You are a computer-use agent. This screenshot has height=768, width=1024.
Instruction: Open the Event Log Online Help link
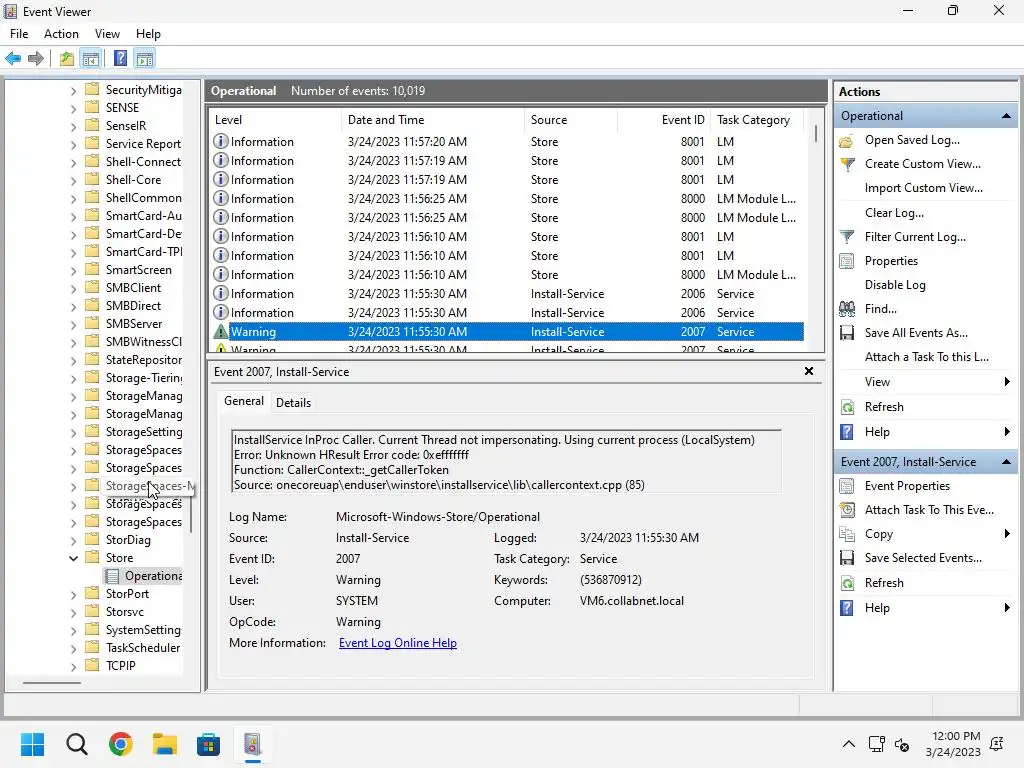[398, 643]
